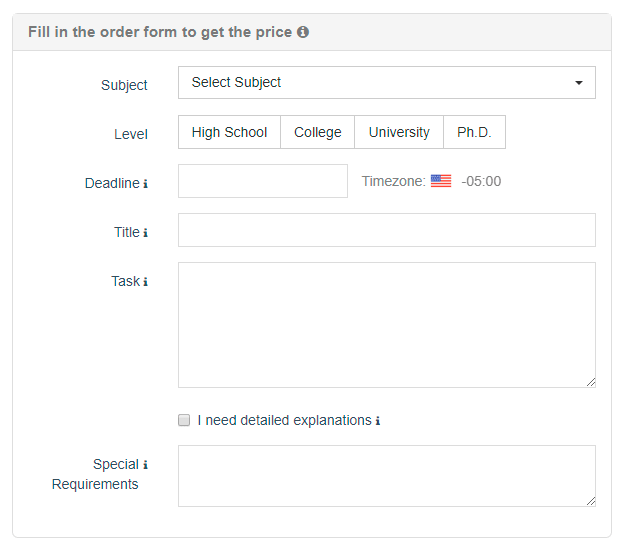Choose the University level option
Viewport: 629px width, 549px height.
399,133
